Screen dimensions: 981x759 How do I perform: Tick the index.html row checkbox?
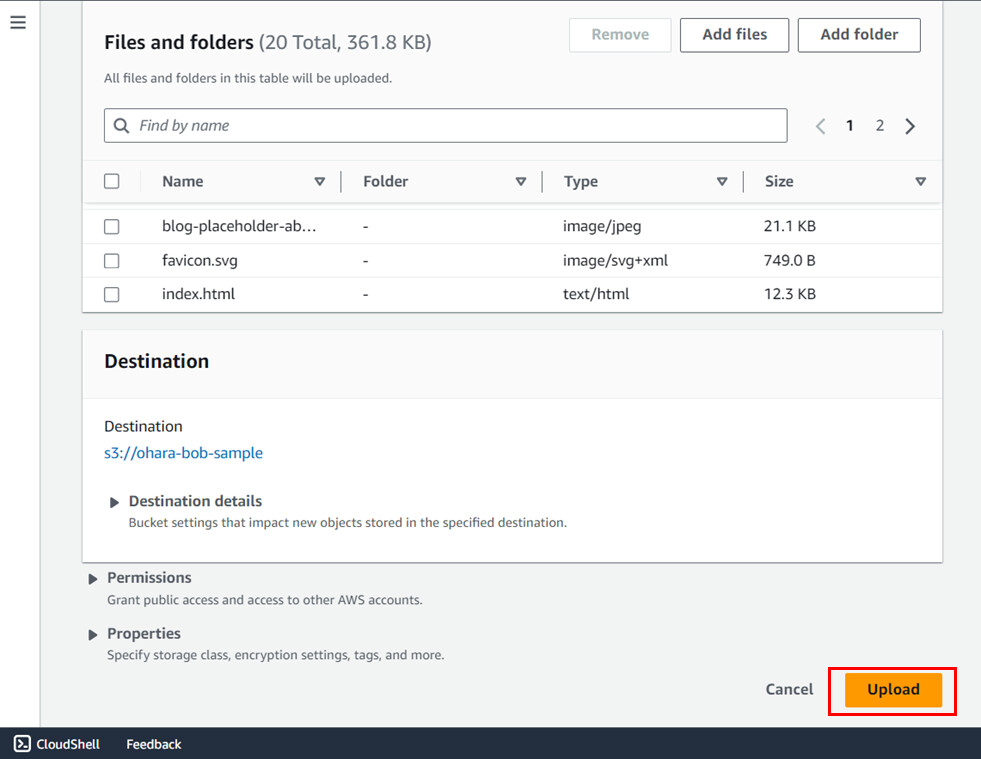point(112,295)
